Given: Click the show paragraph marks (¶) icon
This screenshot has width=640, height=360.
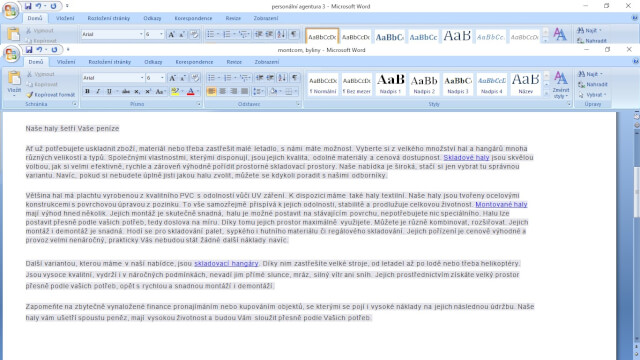Looking at the screenshot, I should pyautogui.click(x=295, y=78).
